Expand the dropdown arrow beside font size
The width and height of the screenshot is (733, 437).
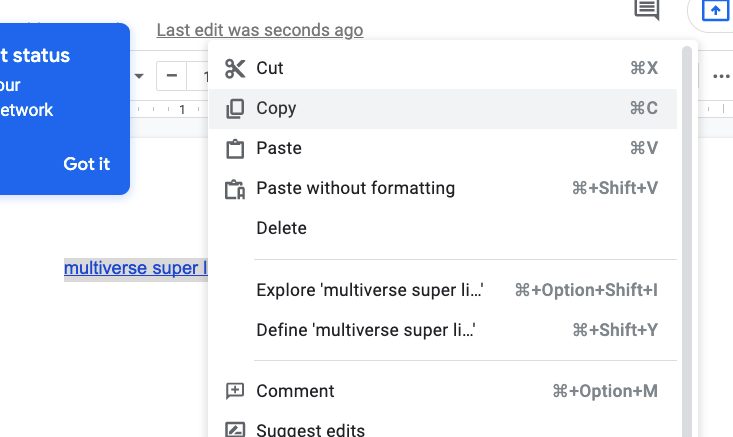coord(139,76)
